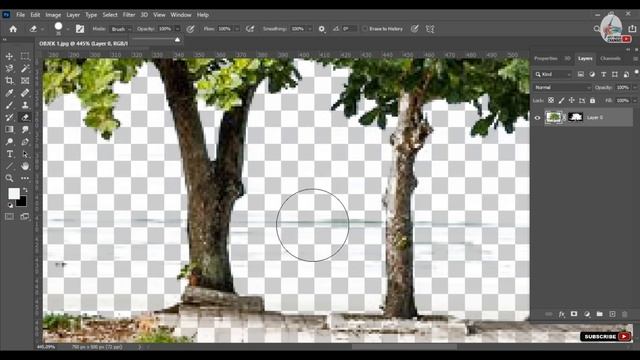Toggle airbrush-style build-up button
This screenshot has height=360, width=640.
click(250, 29)
